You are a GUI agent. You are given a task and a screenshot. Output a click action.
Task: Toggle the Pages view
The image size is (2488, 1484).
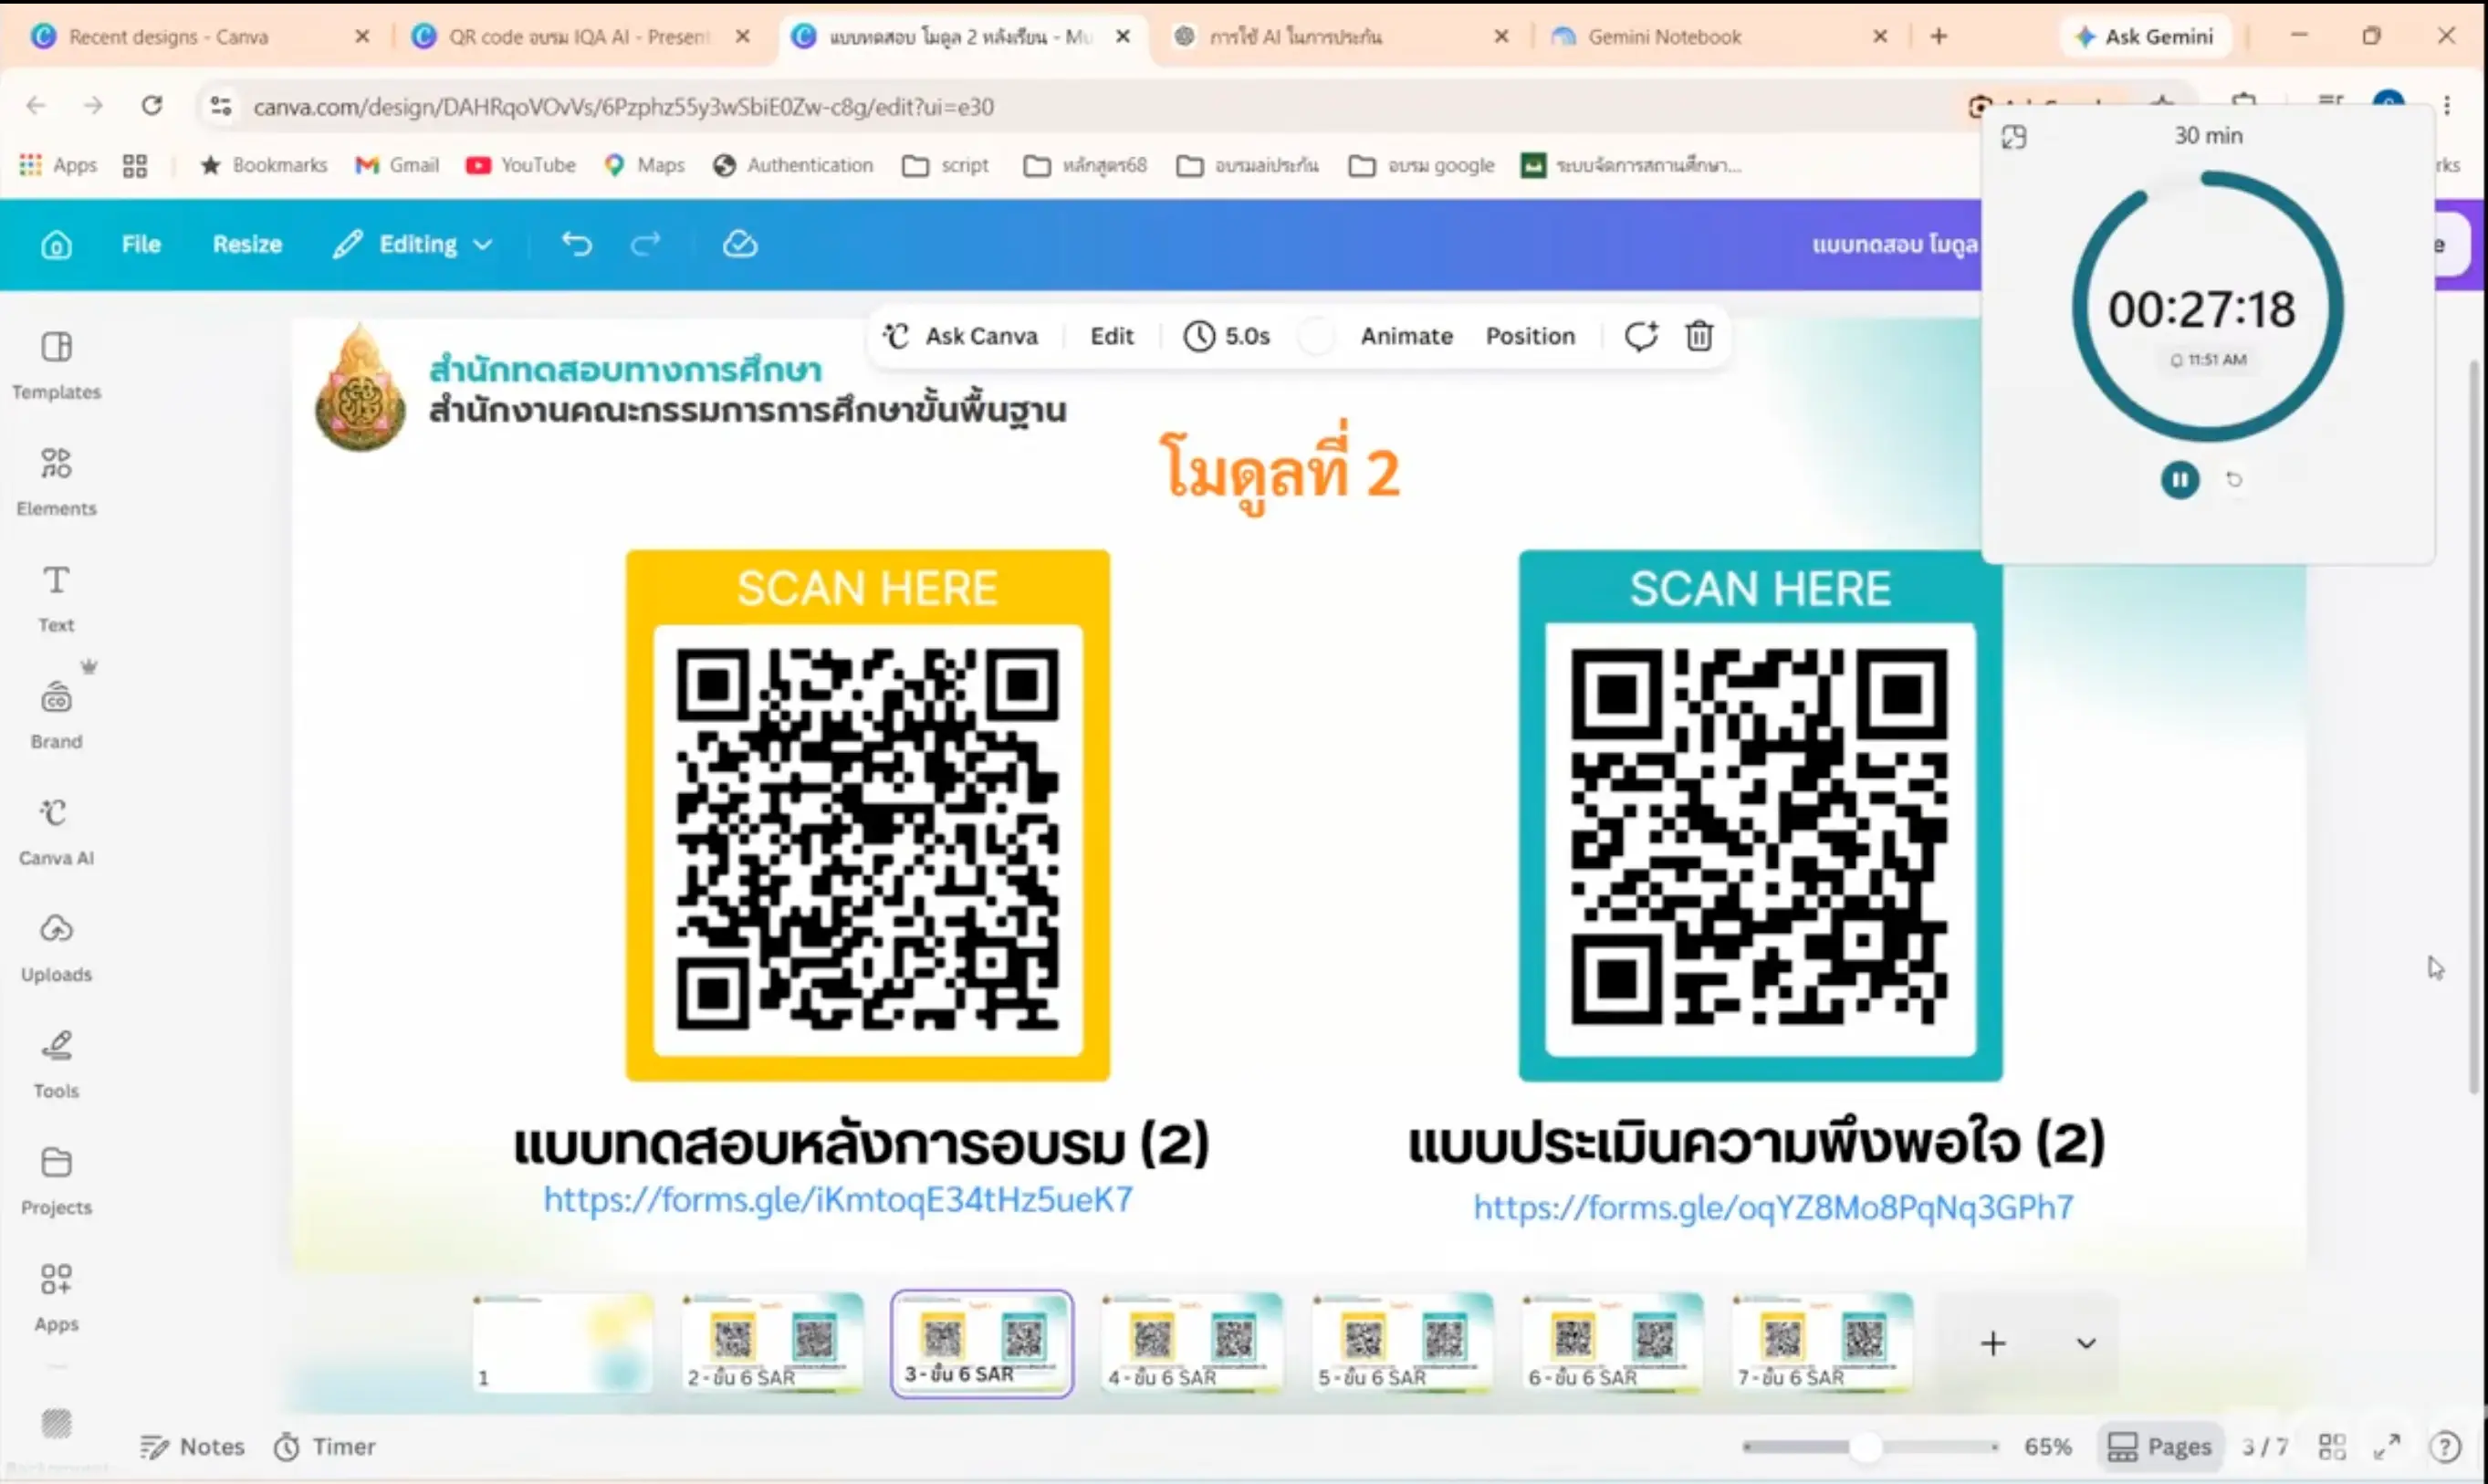pos(2159,1446)
